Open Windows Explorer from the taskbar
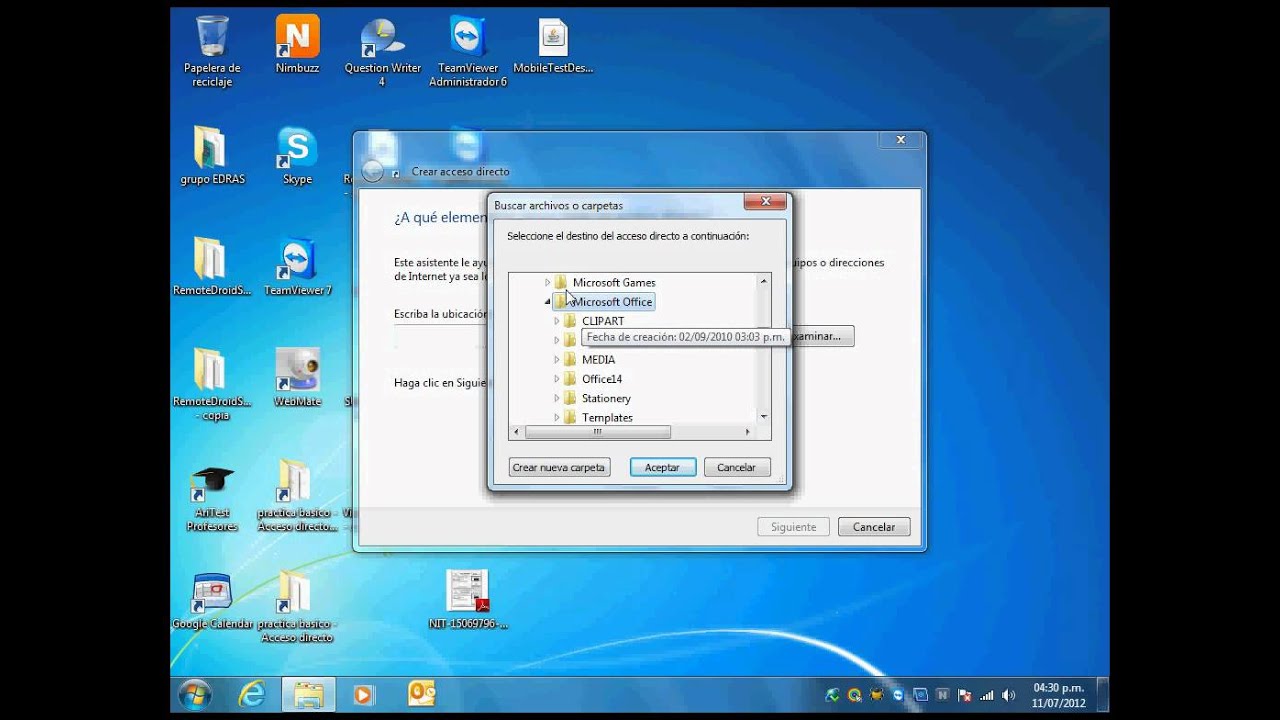Screen dimensions: 1280x720 tap(308, 694)
